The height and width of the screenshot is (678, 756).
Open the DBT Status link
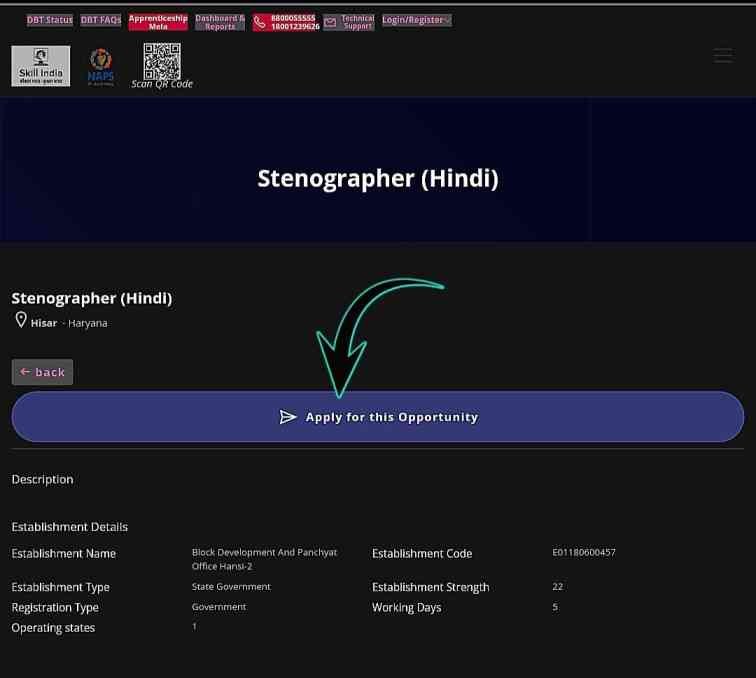(x=50, y=20)
